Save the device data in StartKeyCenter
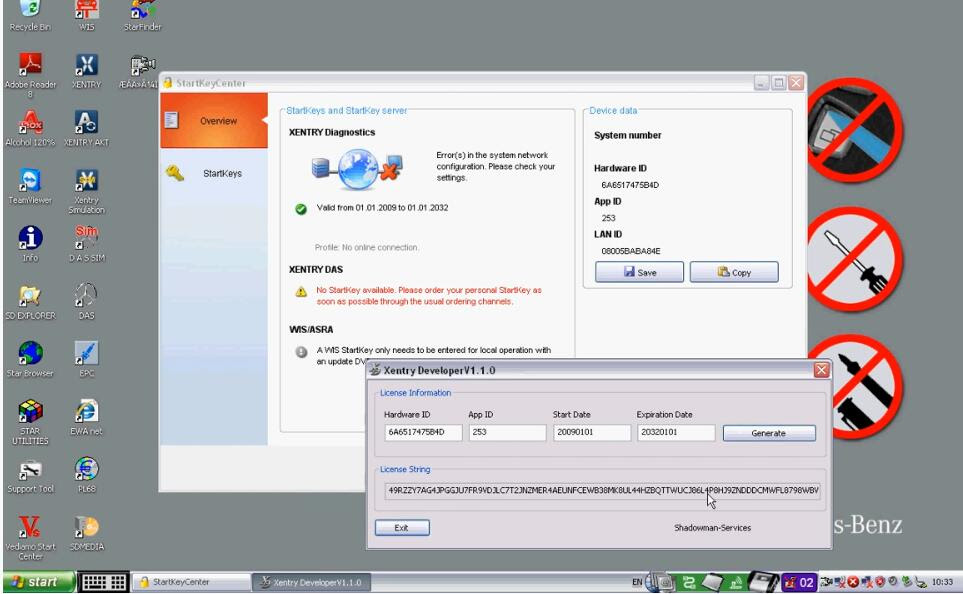This screenshot has height=594, width=963. pyautogui.click(x=639, y=272)
